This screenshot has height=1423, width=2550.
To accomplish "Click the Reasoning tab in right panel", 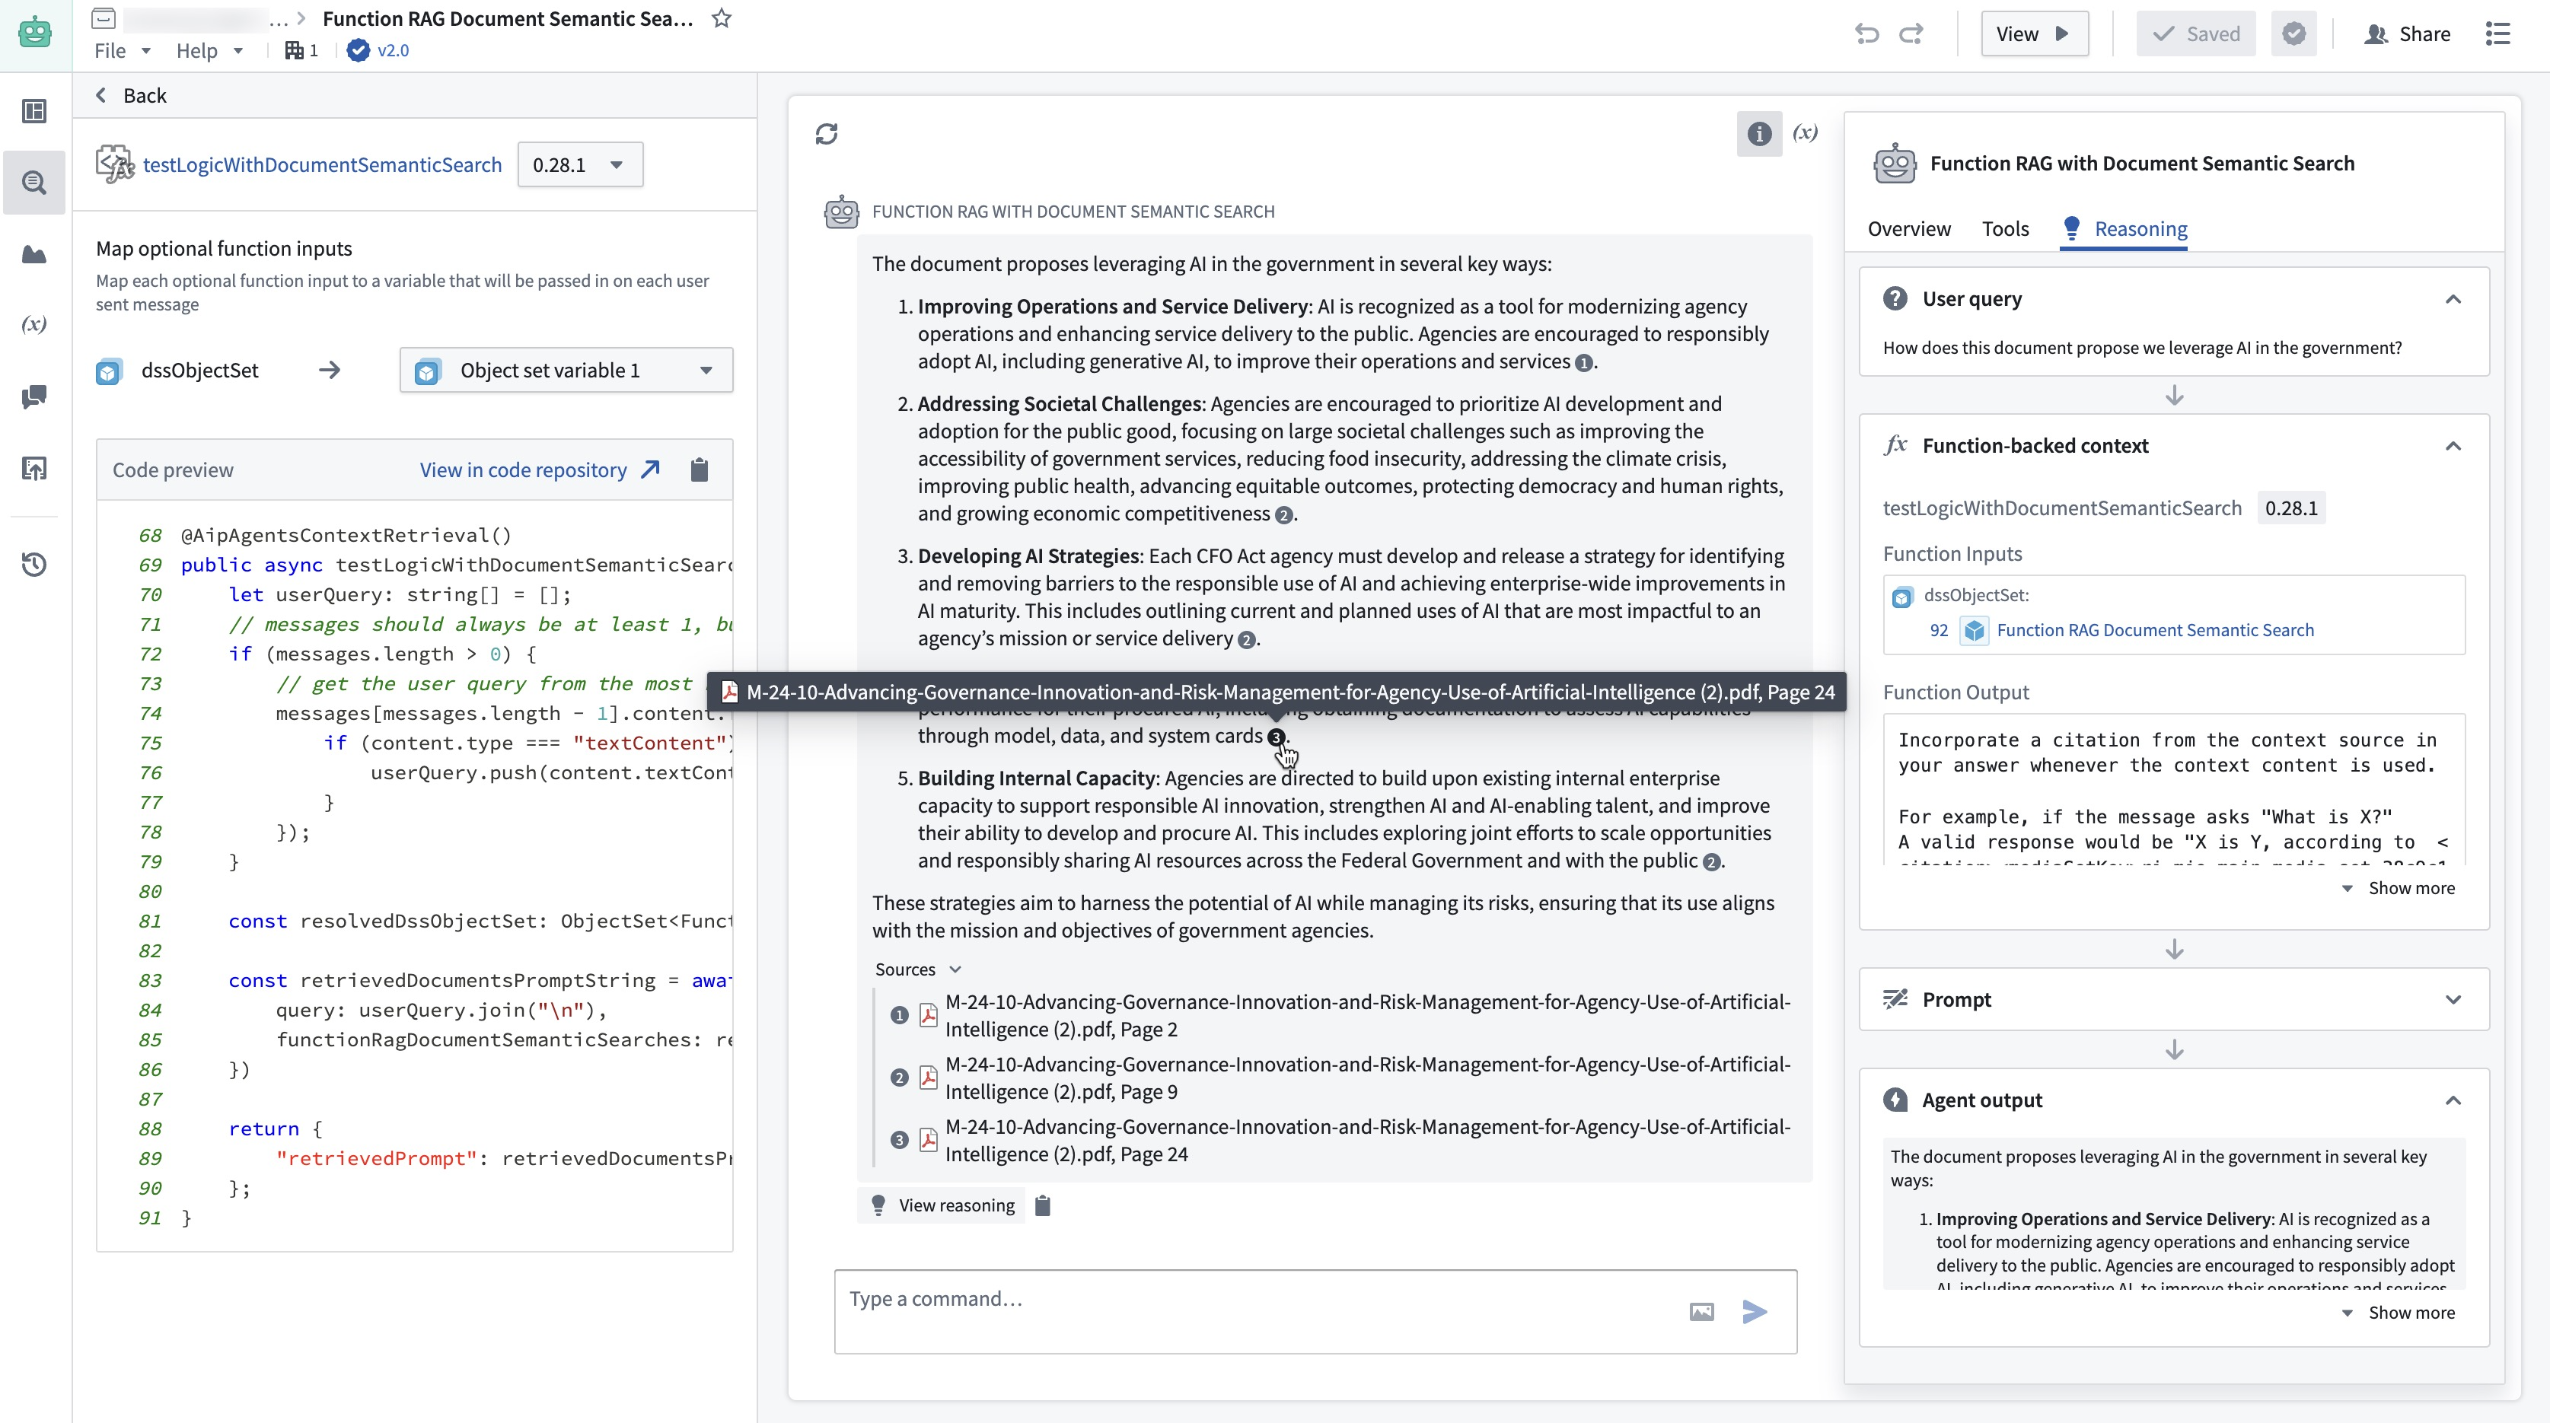I will (2140, 228).
